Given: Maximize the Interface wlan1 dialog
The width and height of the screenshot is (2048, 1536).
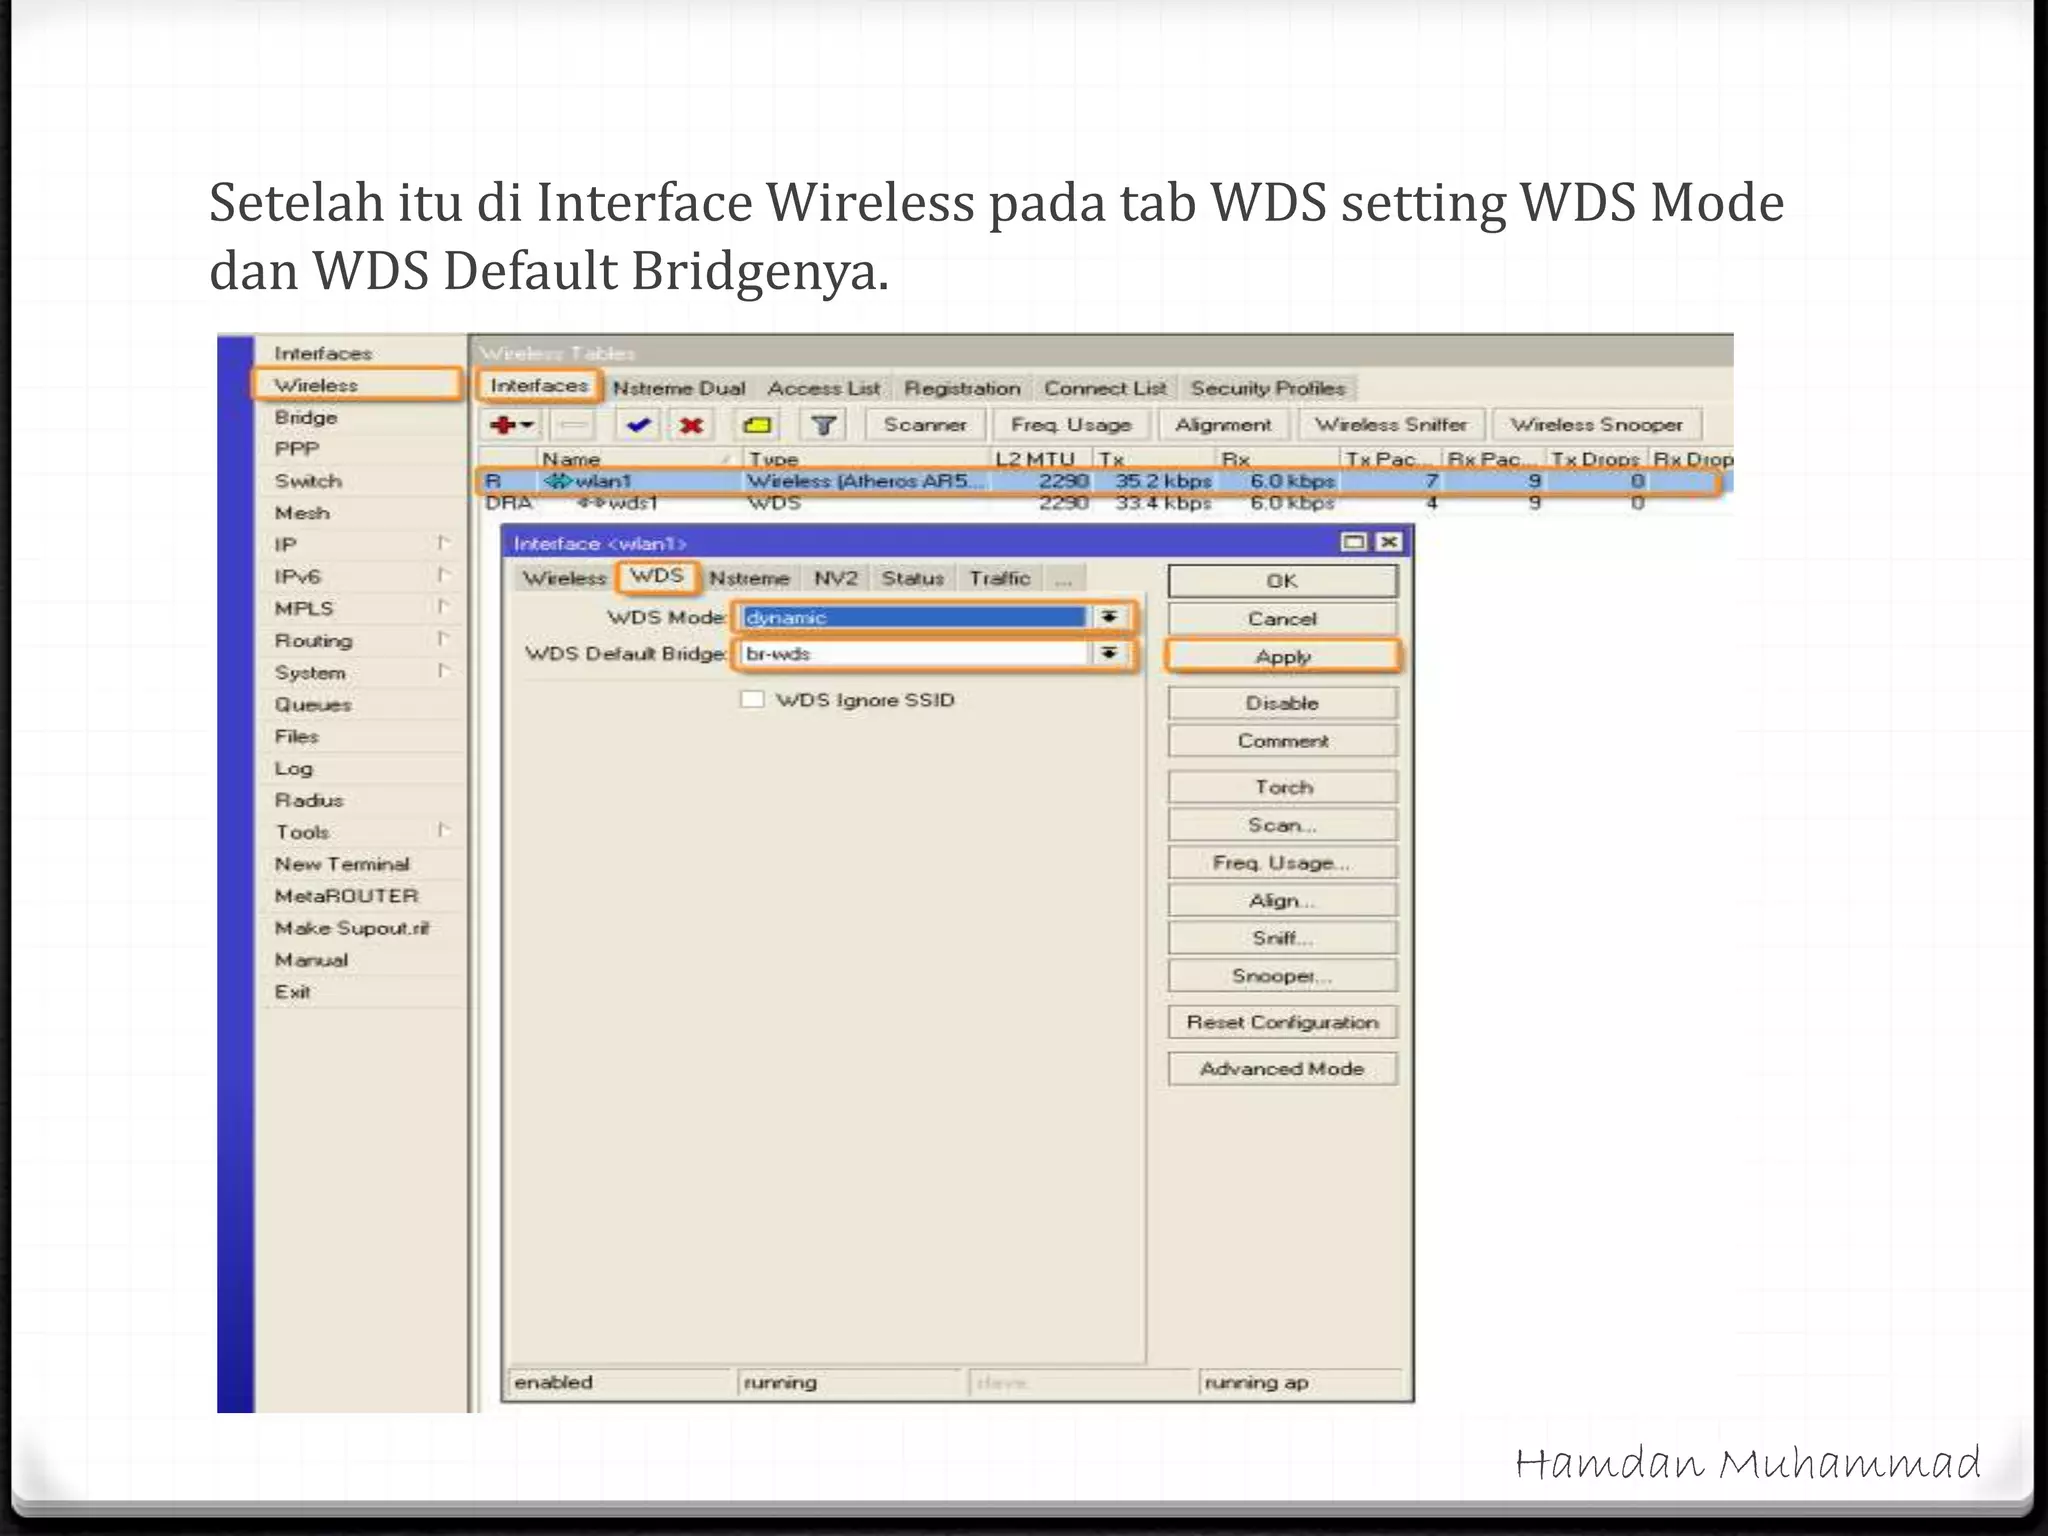Looking at the screenshot, I should [x=1353, y=542].
